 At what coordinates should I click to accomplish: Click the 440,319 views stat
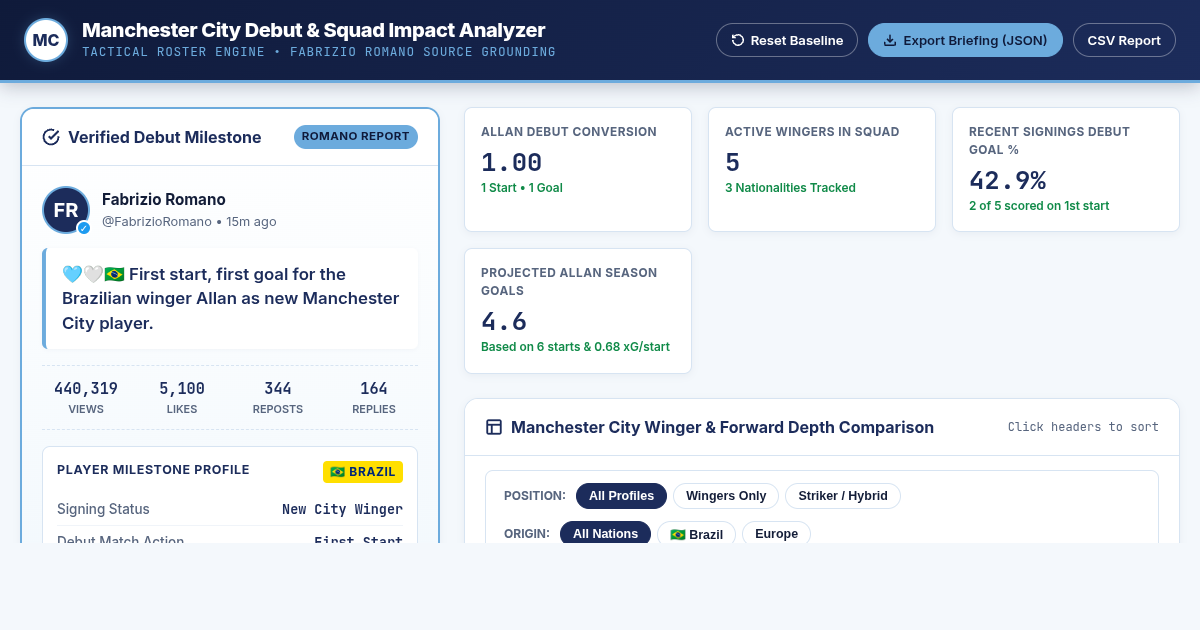(86, 397)
